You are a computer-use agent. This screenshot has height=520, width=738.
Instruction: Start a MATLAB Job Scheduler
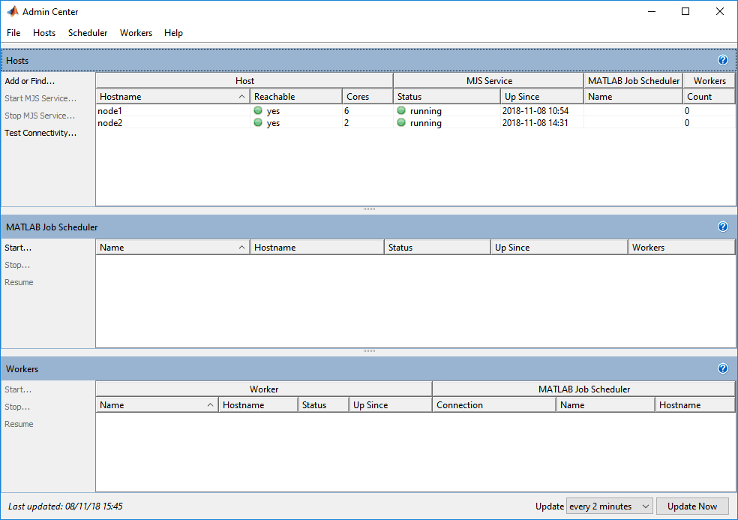(x=18, y=248)
